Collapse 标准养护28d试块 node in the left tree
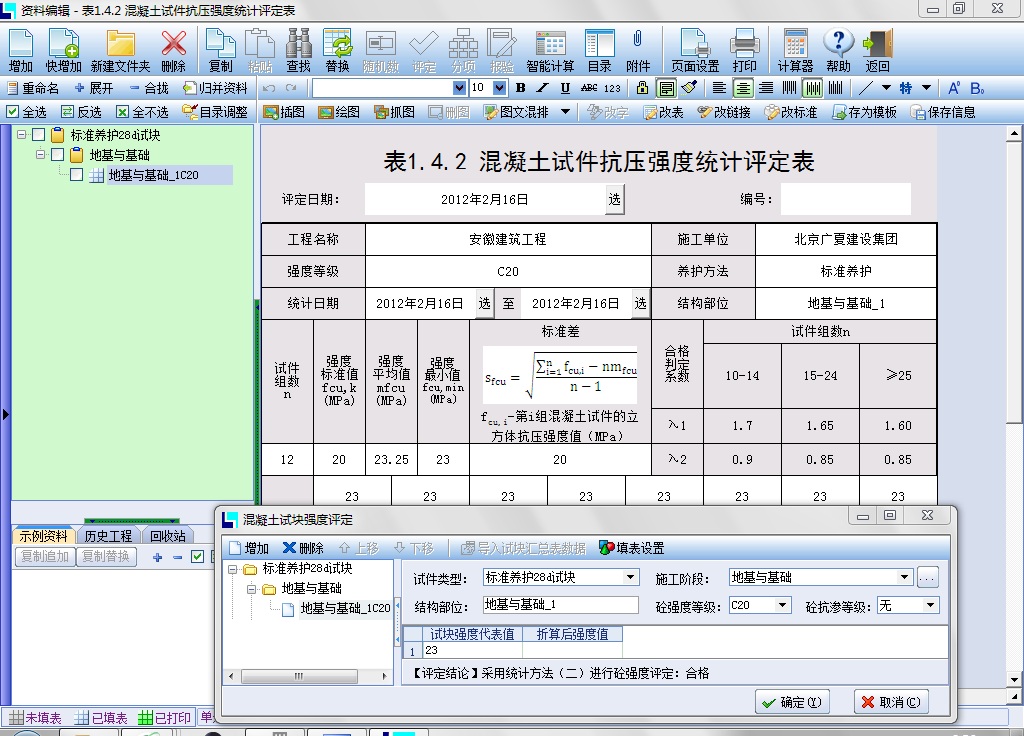 pos(22,135)
